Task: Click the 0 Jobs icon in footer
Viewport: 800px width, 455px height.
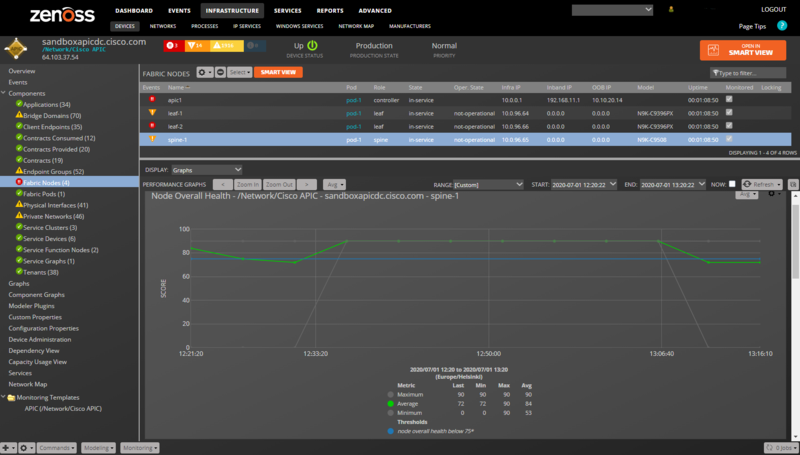Action: (x=769, y=448)
